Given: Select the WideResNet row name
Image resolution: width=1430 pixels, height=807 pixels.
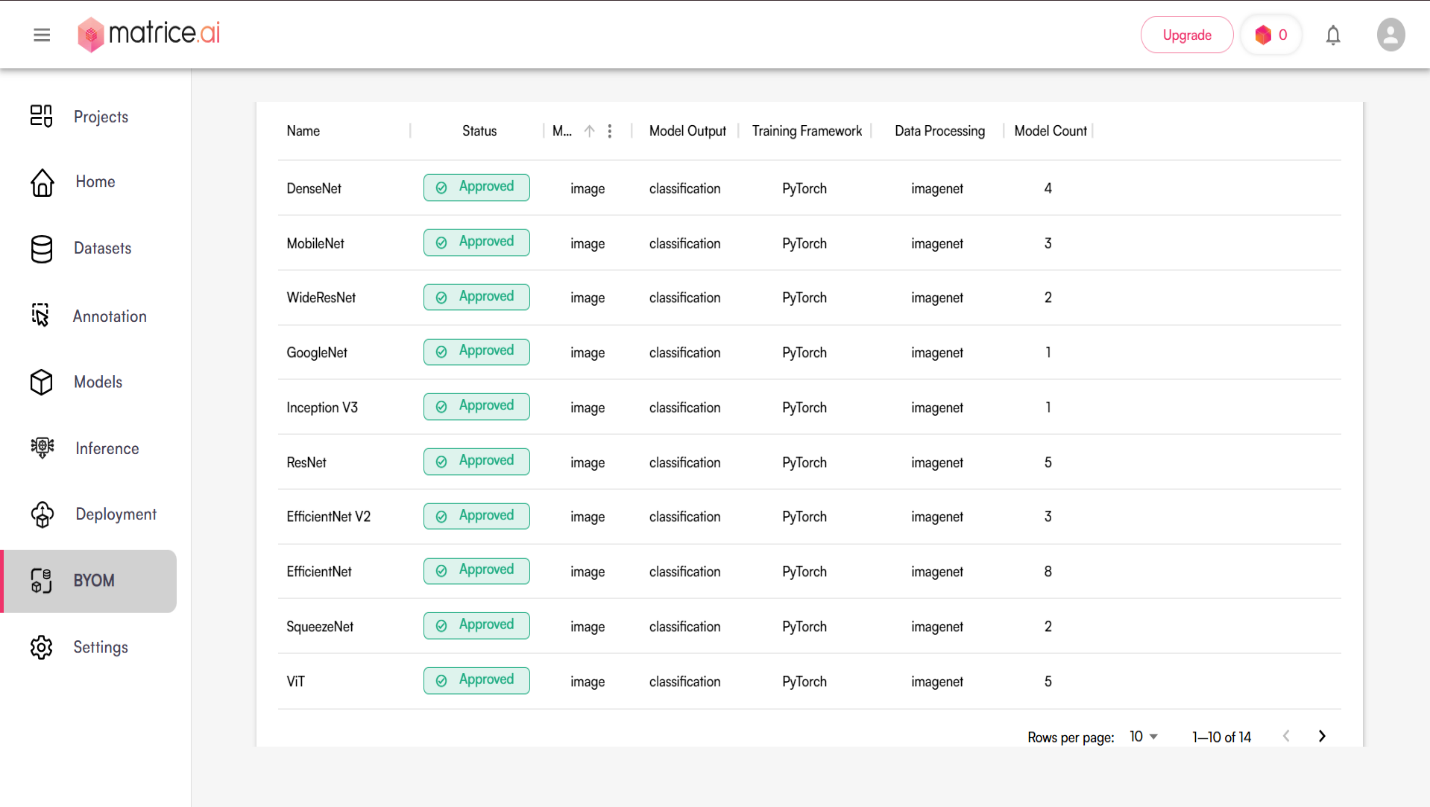Looking at the screenshot, I should tap(321, 297).
